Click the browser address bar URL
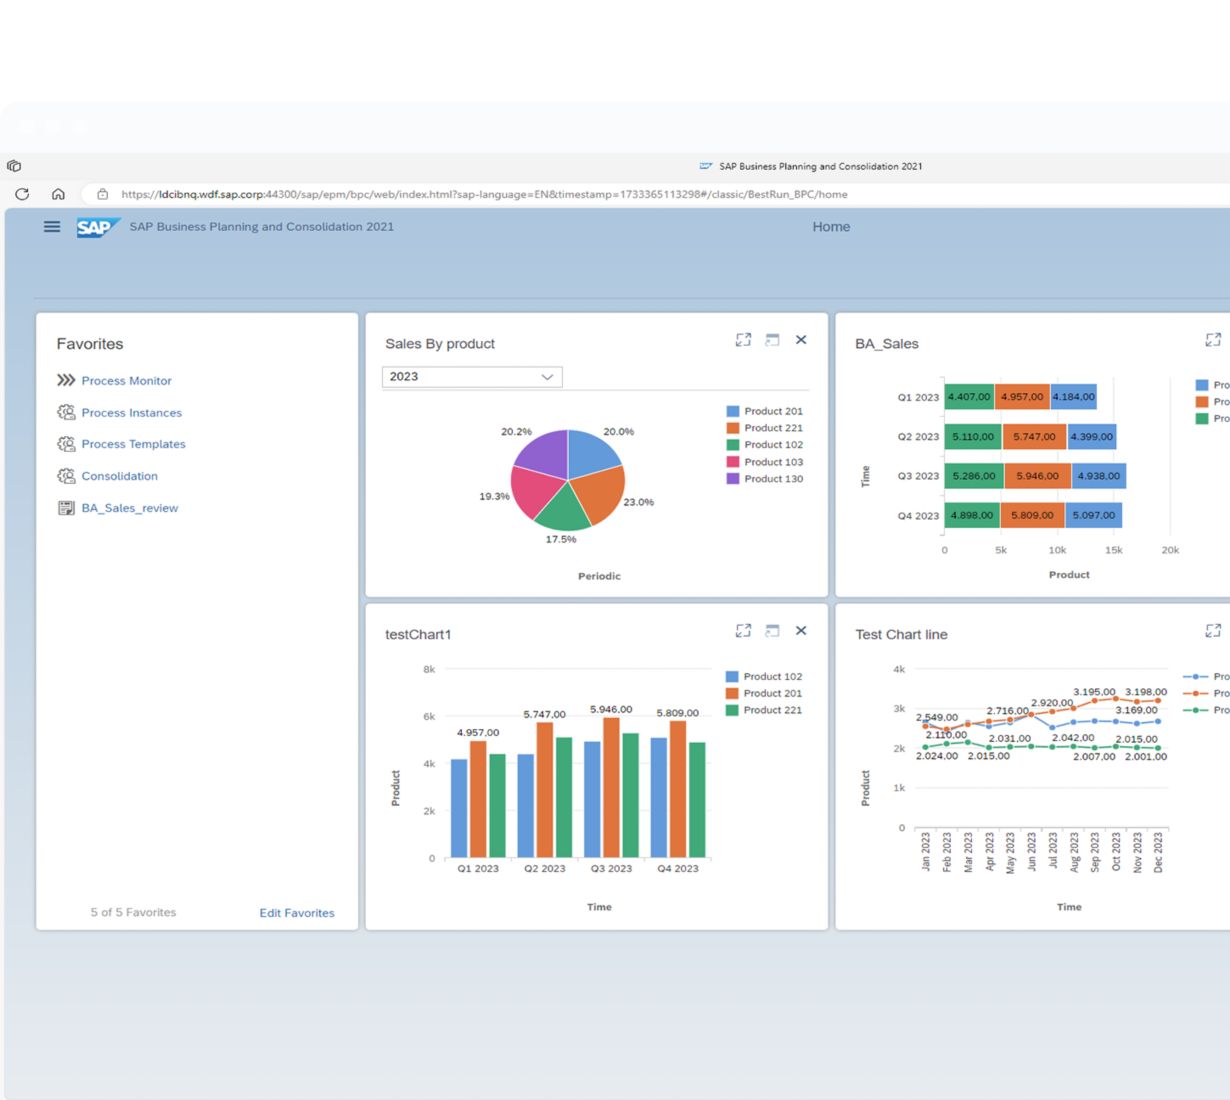 tap(484, 194)
